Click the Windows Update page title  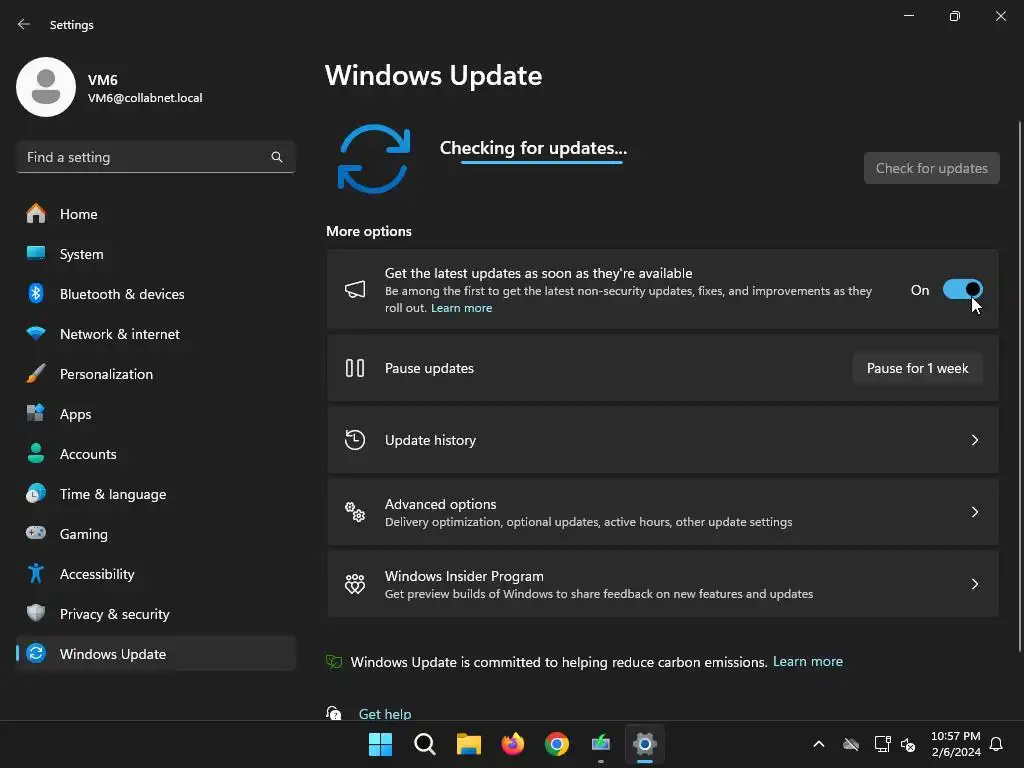pos(434,76)
